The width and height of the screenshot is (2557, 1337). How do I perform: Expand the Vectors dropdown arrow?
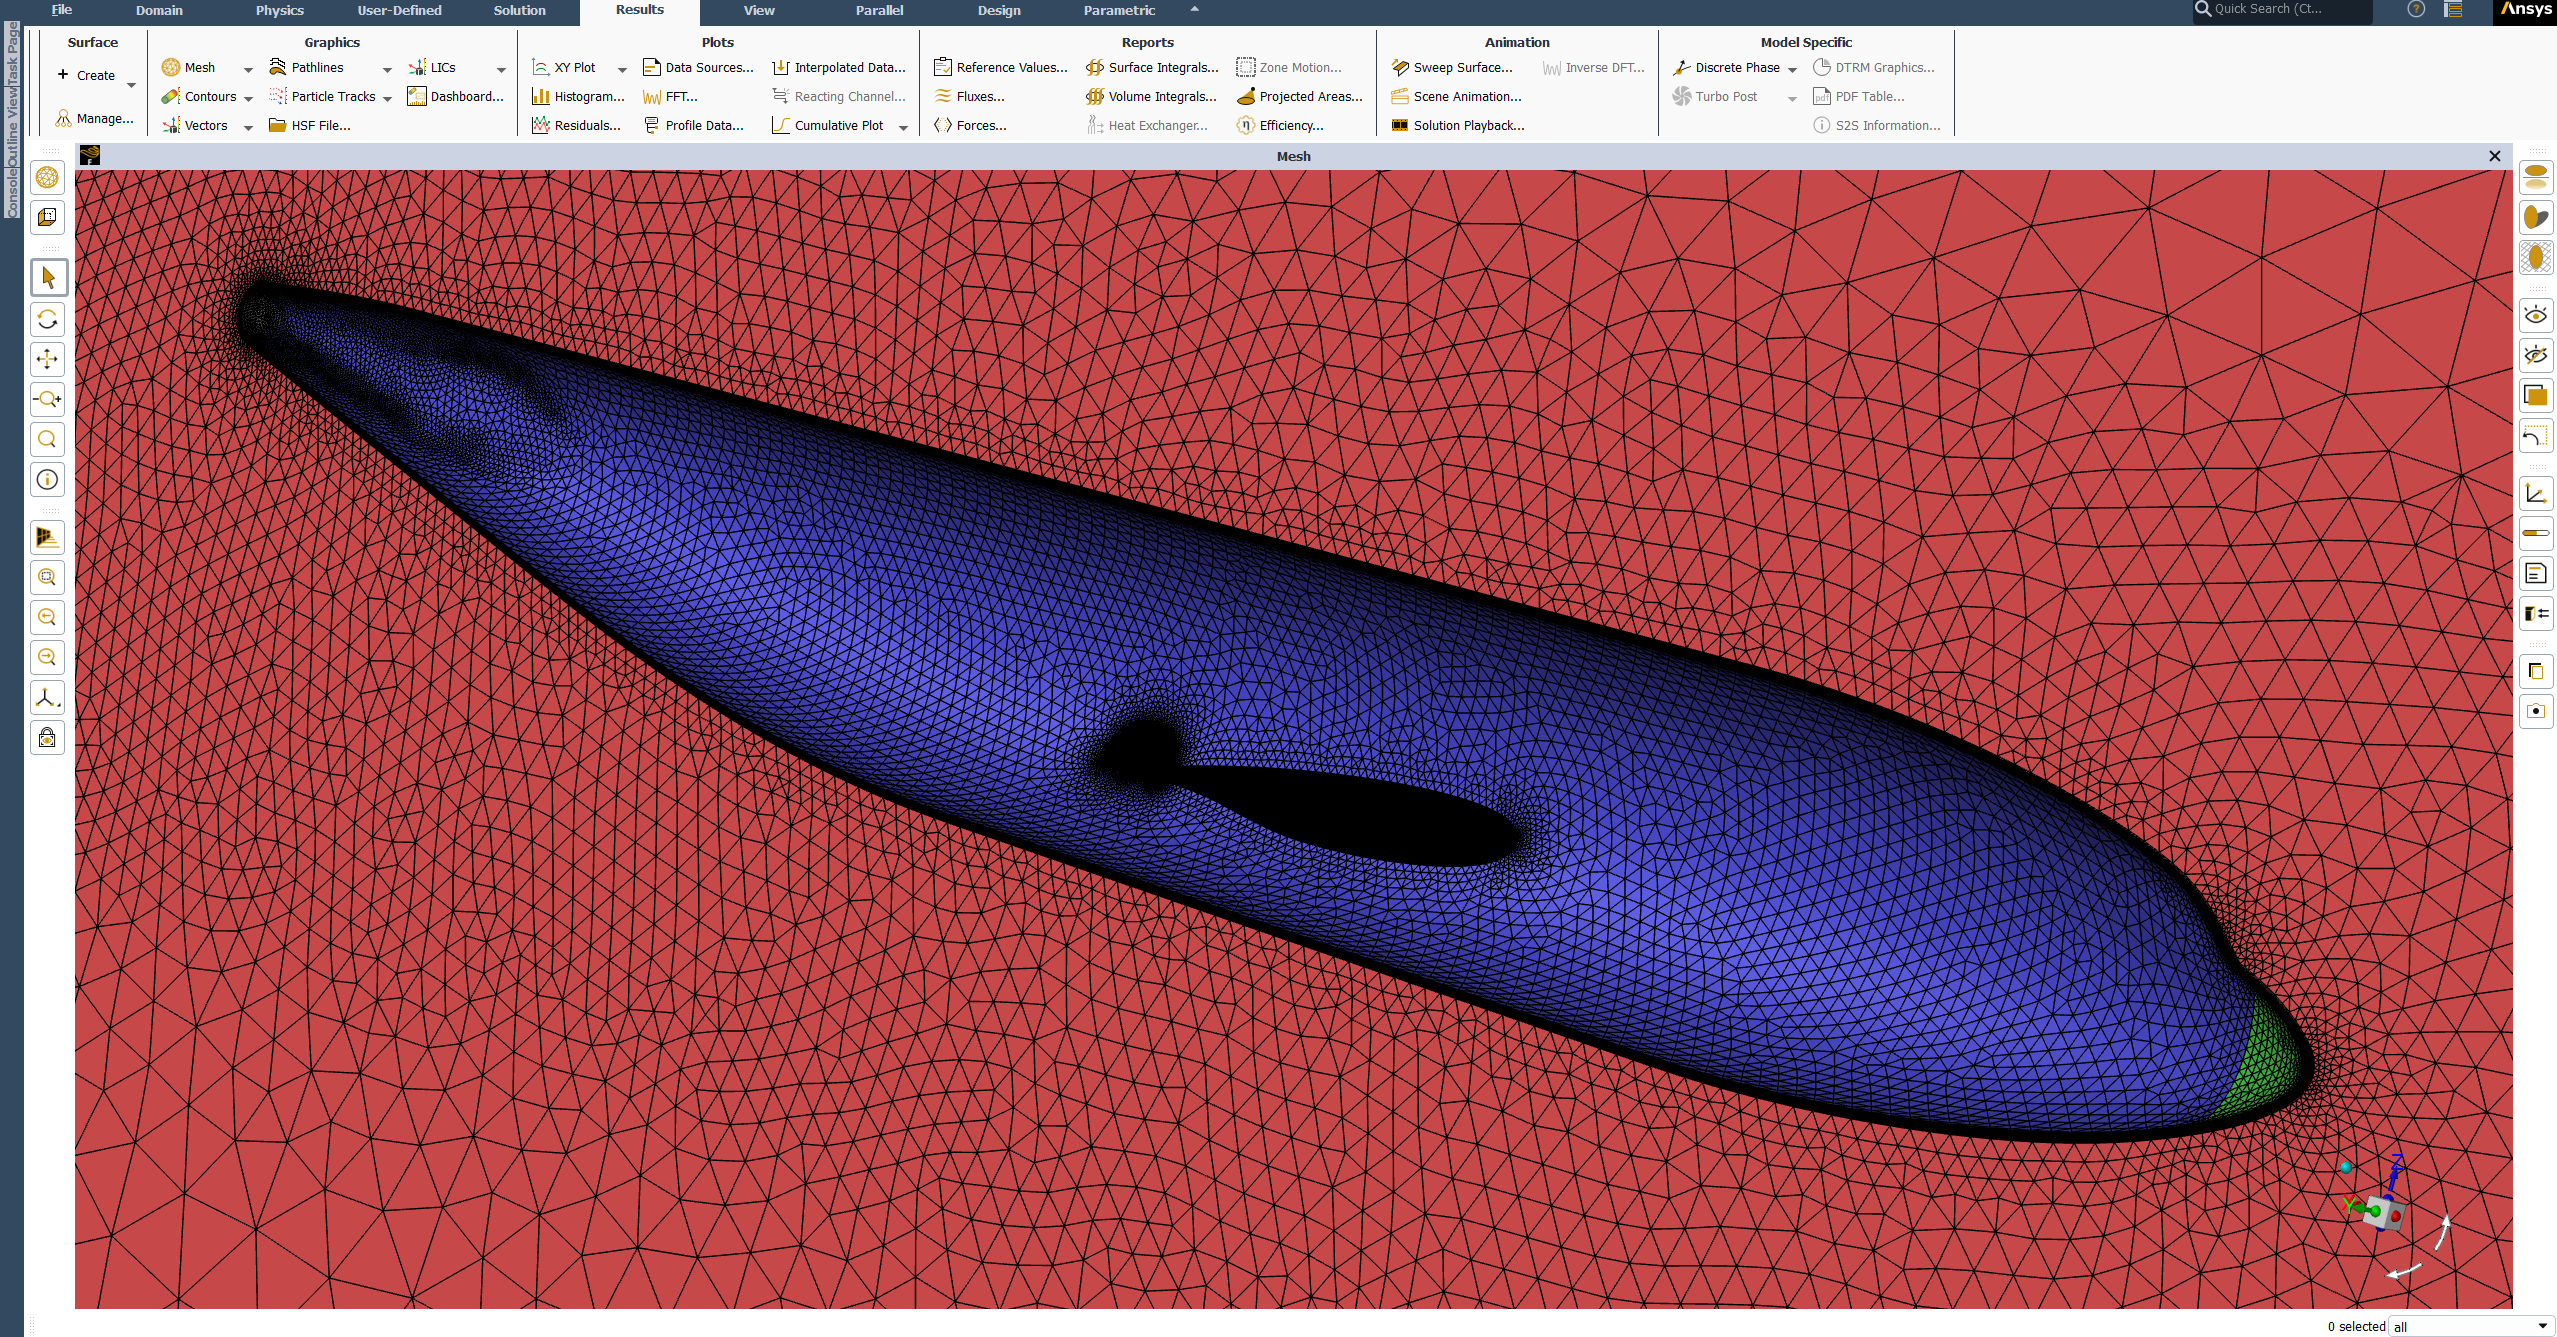(248, 127)
